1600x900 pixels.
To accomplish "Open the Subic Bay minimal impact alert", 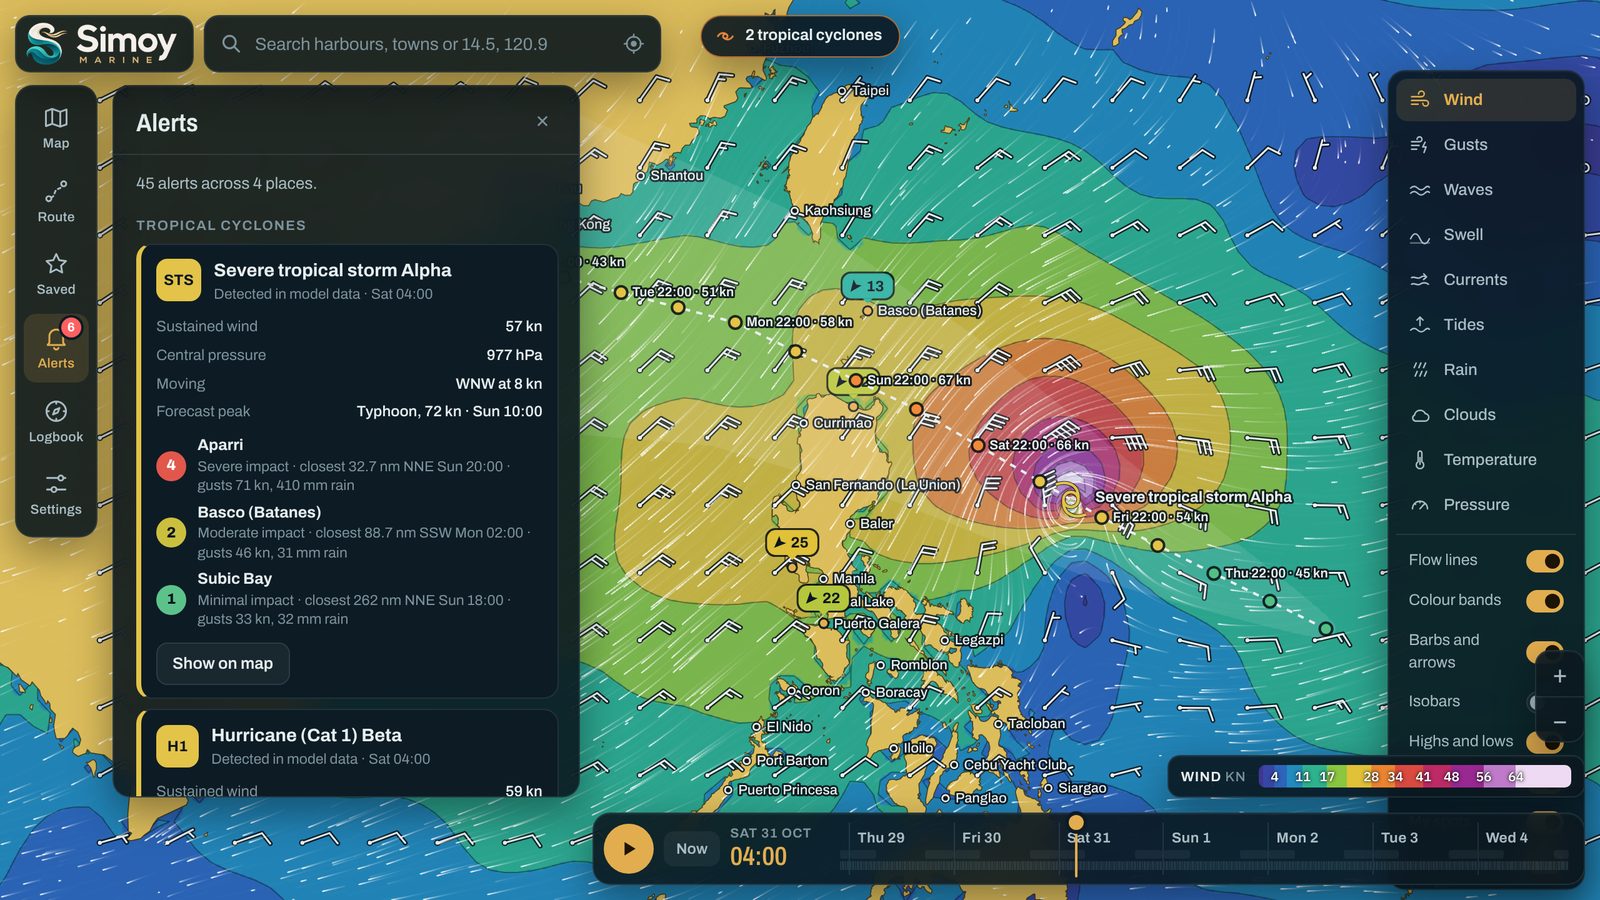I will 349,598.
